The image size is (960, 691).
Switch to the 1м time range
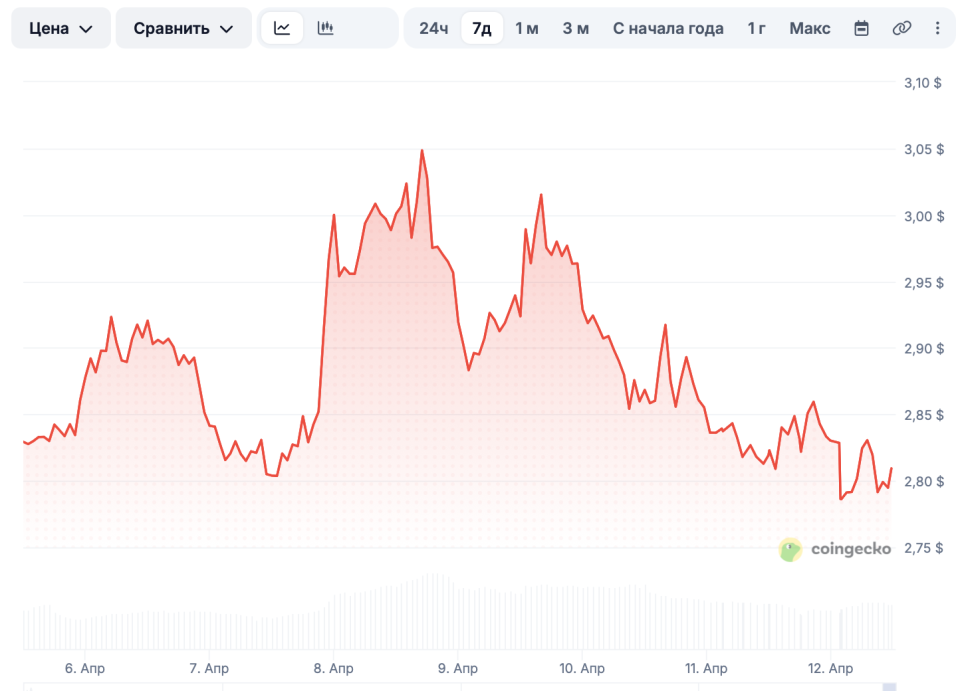tap(526, 28)
